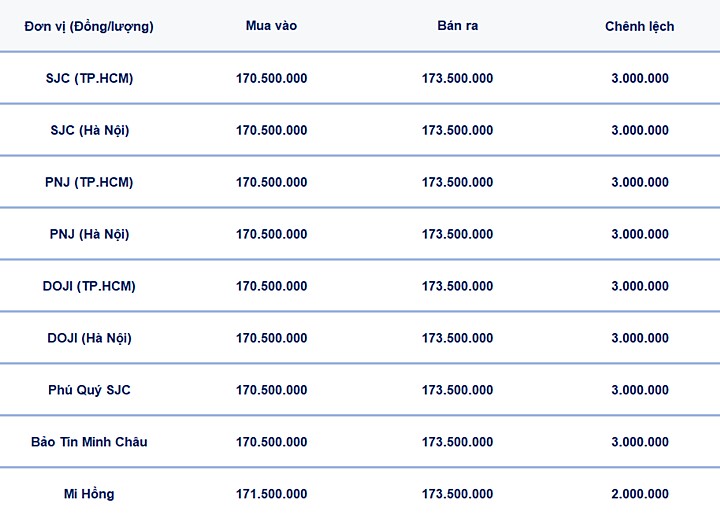
Task: Select the Mi Hồng row label
Action: point(89,494)
